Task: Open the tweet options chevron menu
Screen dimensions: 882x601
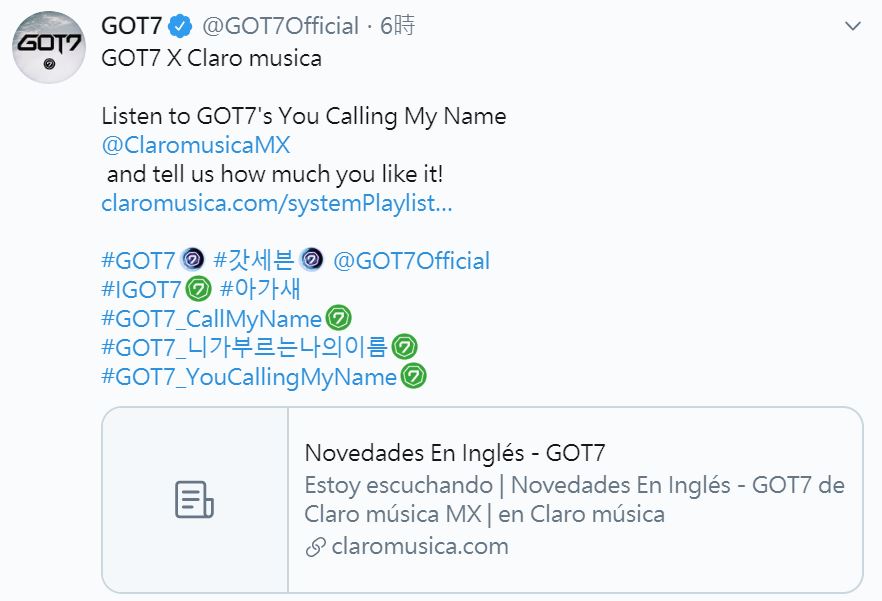Action: click(852, 27)
